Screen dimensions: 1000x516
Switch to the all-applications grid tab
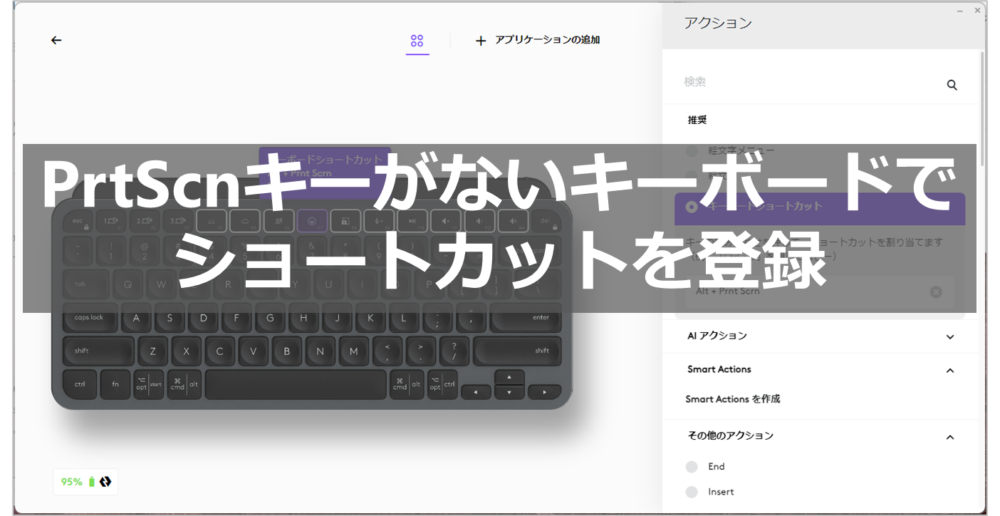[417, 41]
